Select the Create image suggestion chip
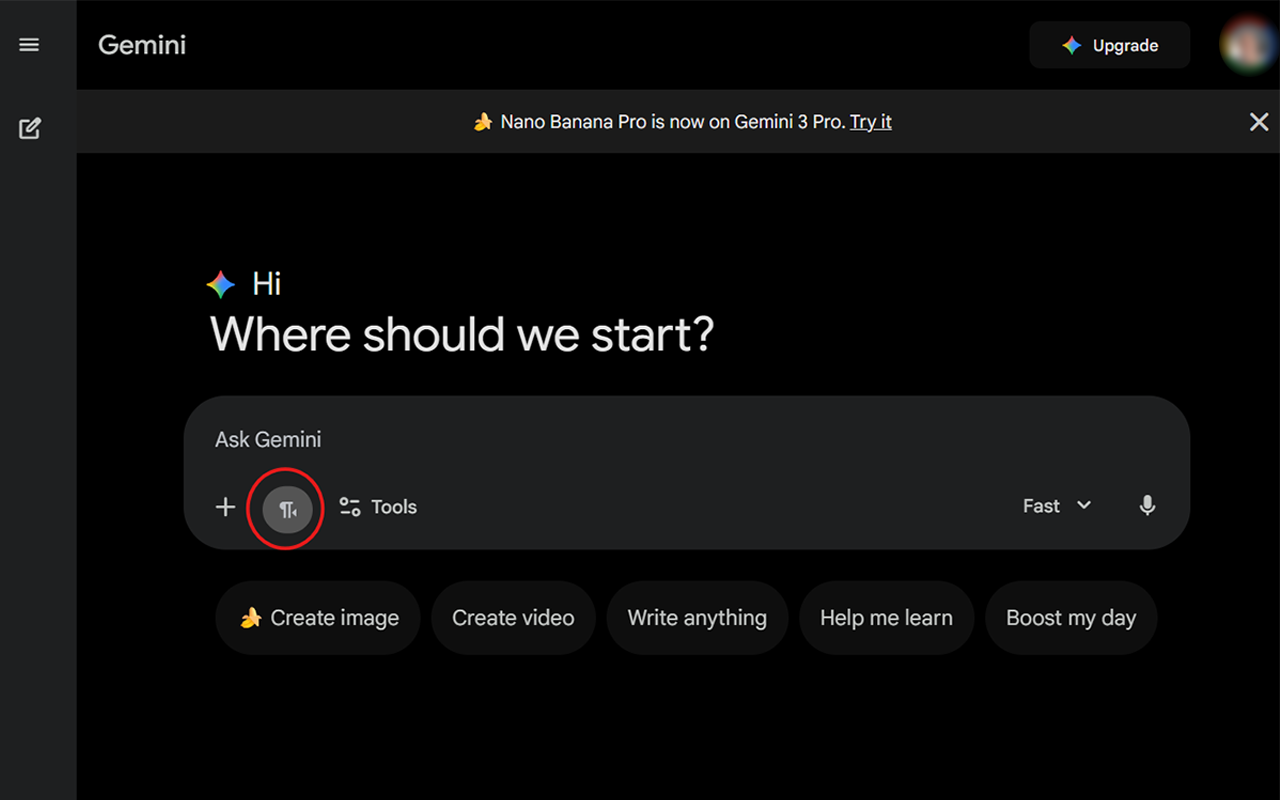 (x=318, y=618)
